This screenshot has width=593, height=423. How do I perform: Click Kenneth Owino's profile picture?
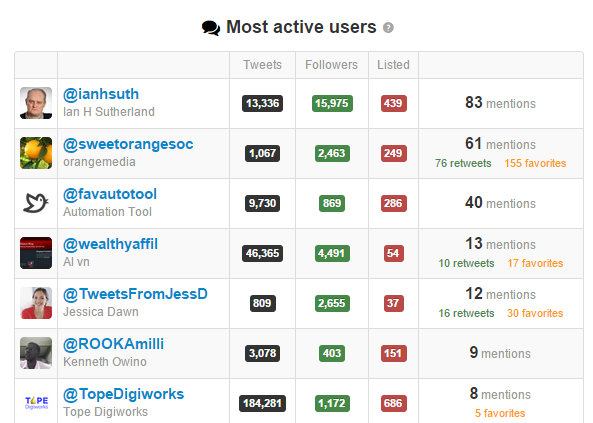[36, 353]
